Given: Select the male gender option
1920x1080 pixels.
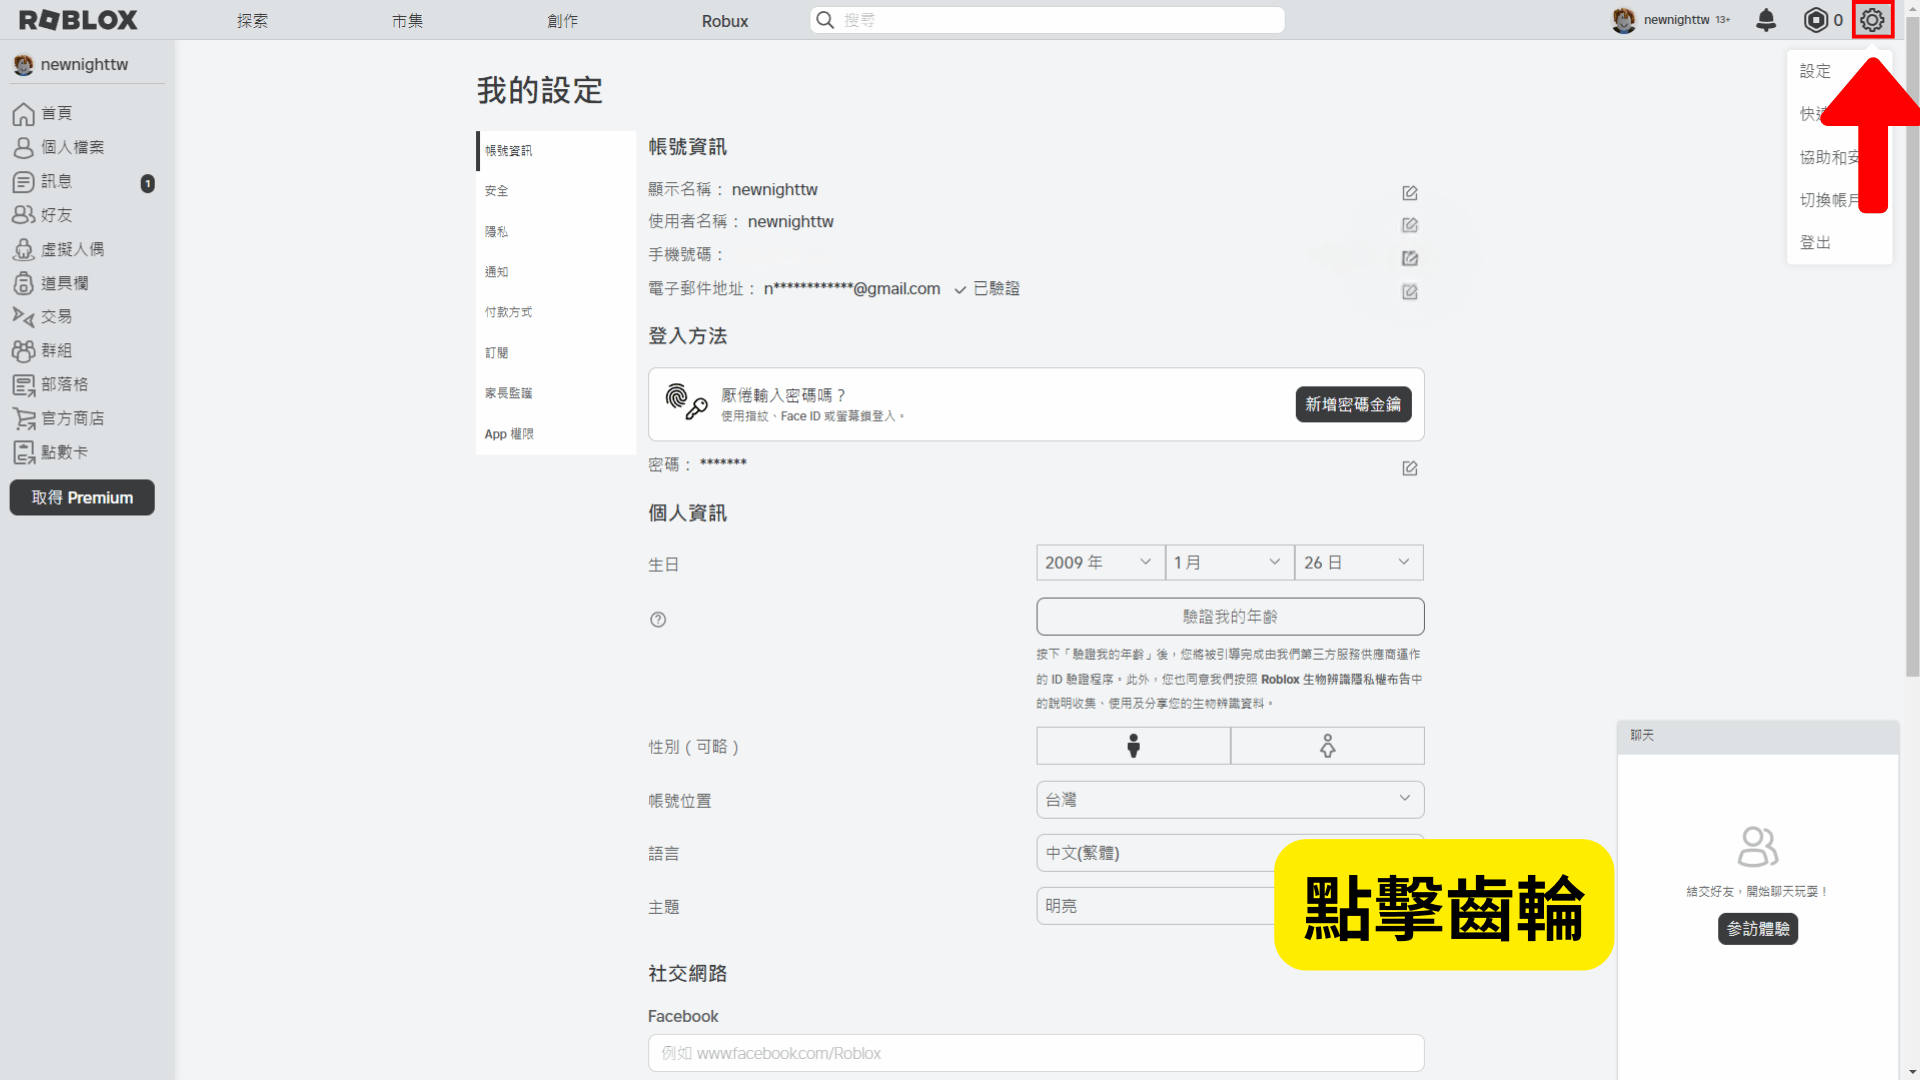Looking at the screenshot, I should (x=1133, y=746).
